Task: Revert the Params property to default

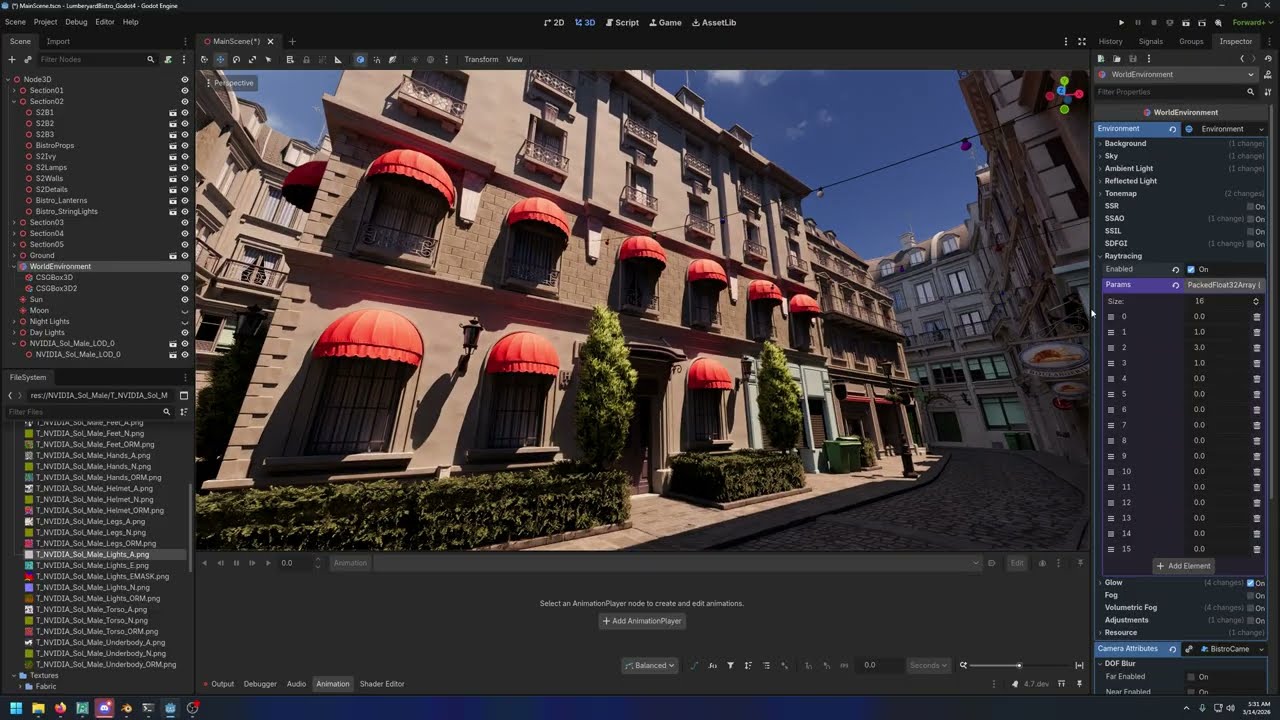Action: pos(1175,285)
